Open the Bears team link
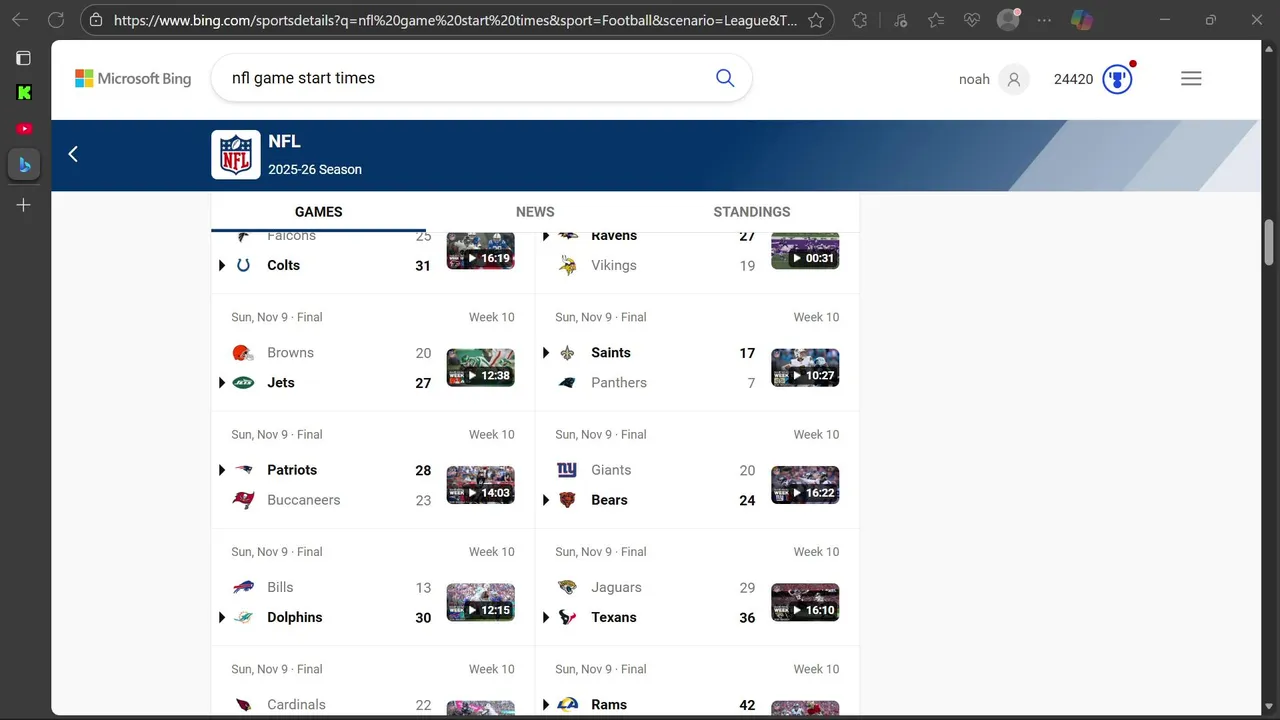This screenshot has height=720, width=1280. 609,500
